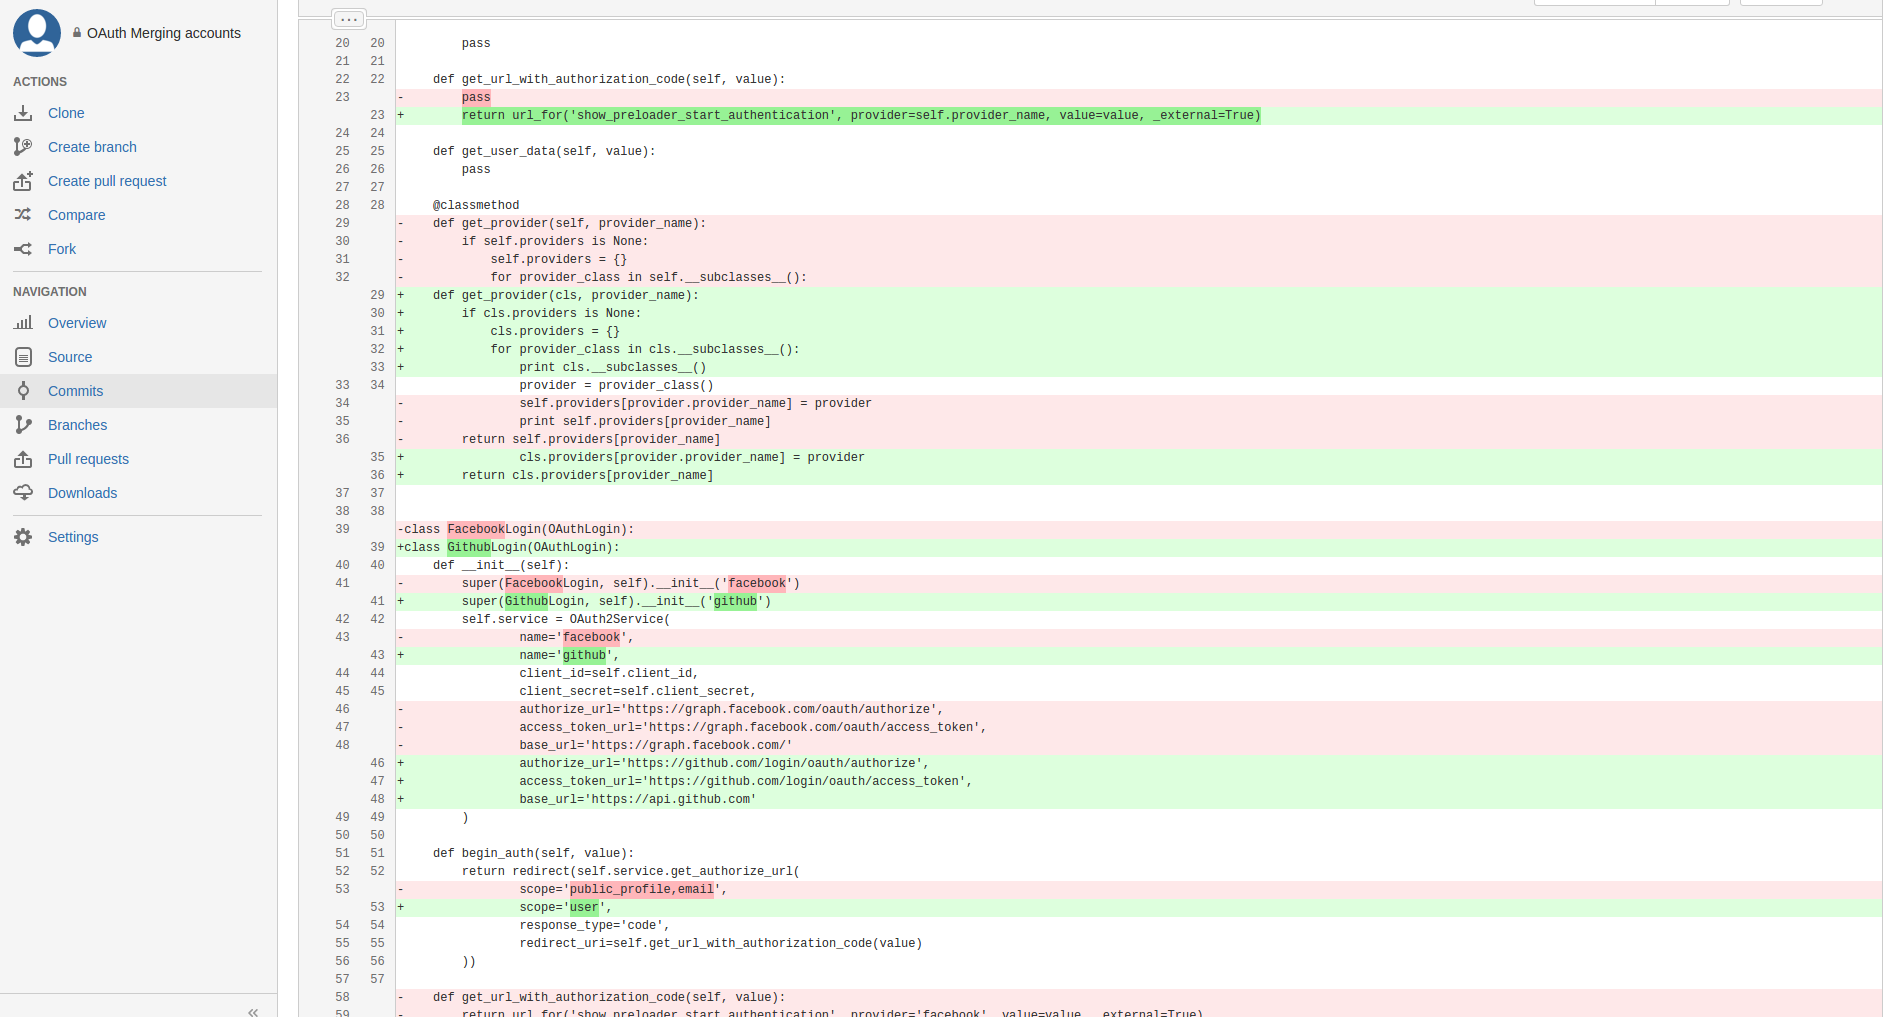Click the repository avatar icon
This screenshot has width=1889, height=1017.
(37, 33)
